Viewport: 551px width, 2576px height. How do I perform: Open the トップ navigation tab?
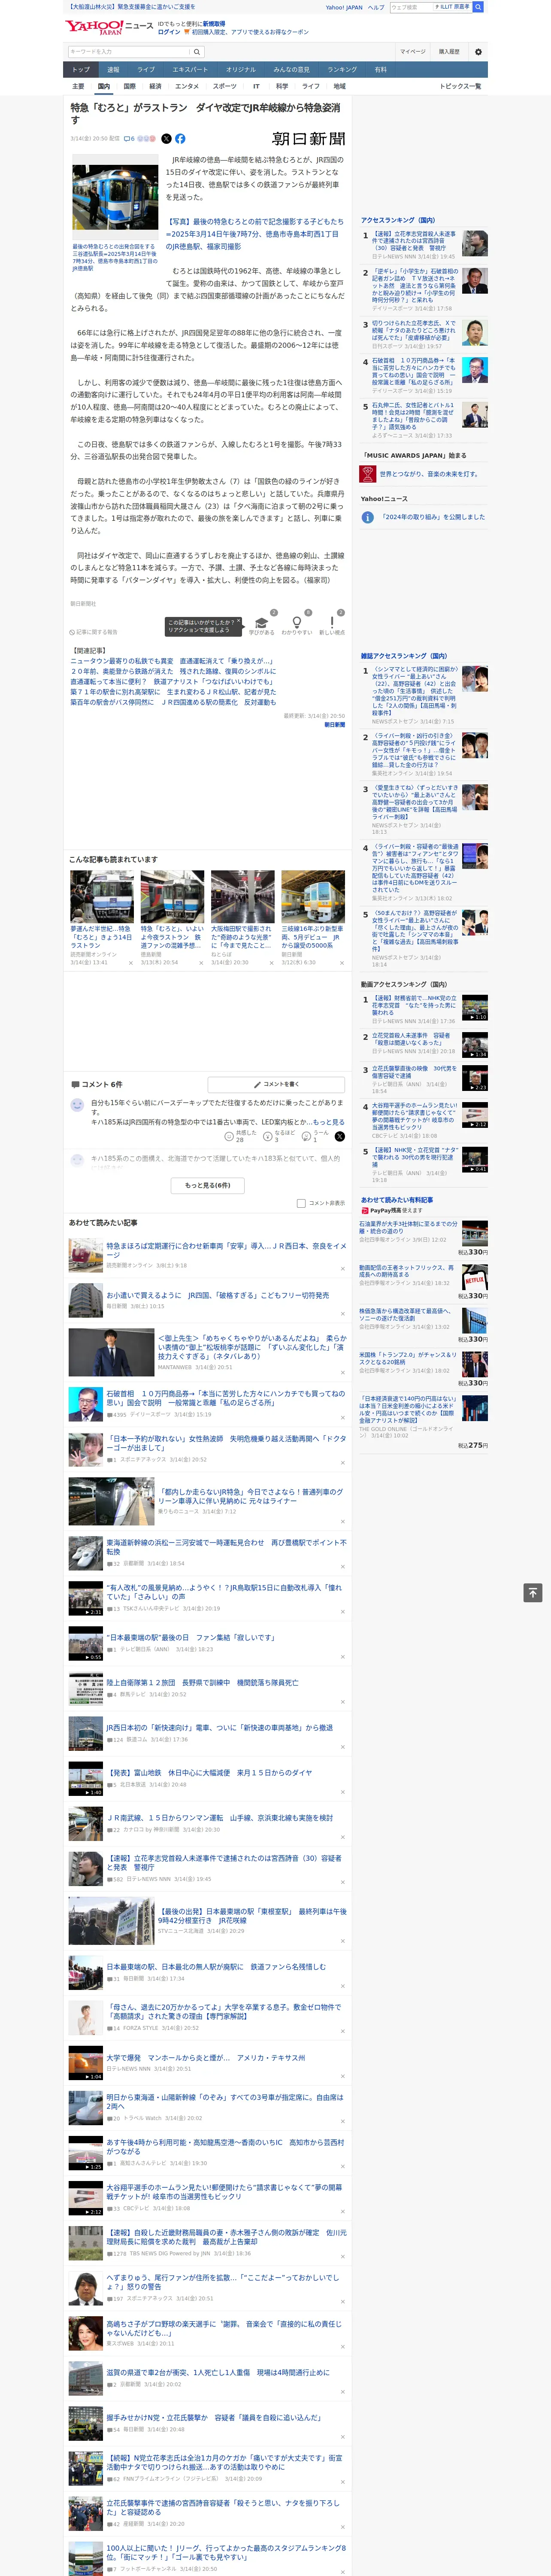tap(81, 70)
